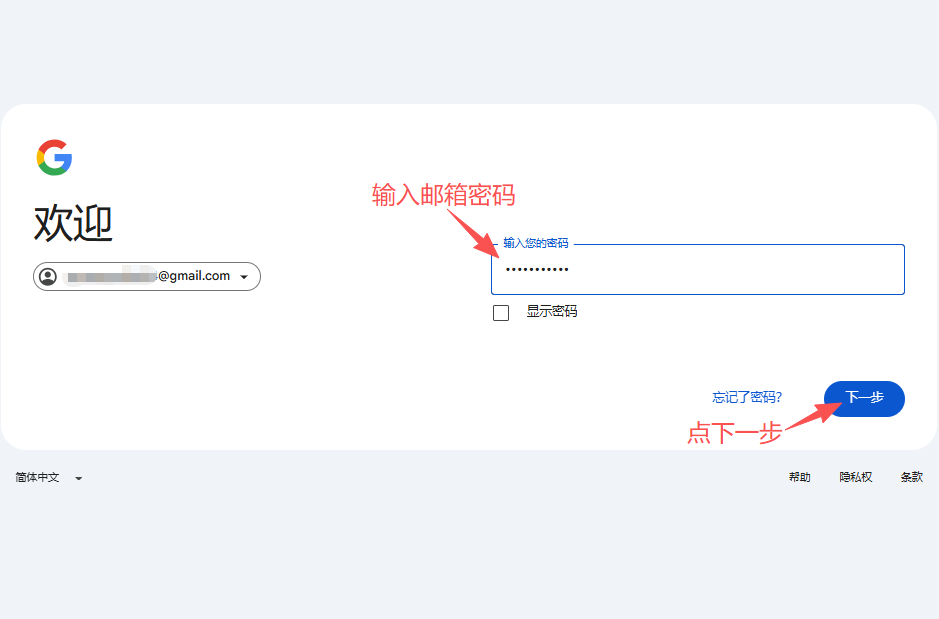
Task: Open the 隐私权 footer link
Action: 856,477
